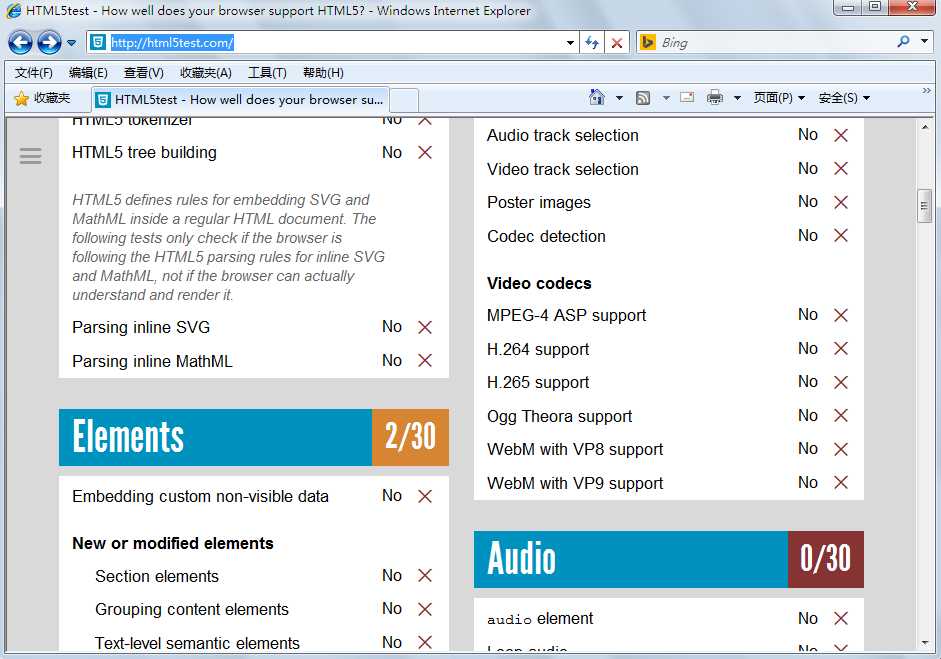Open the 编辑(E) menu

(88, 73)
